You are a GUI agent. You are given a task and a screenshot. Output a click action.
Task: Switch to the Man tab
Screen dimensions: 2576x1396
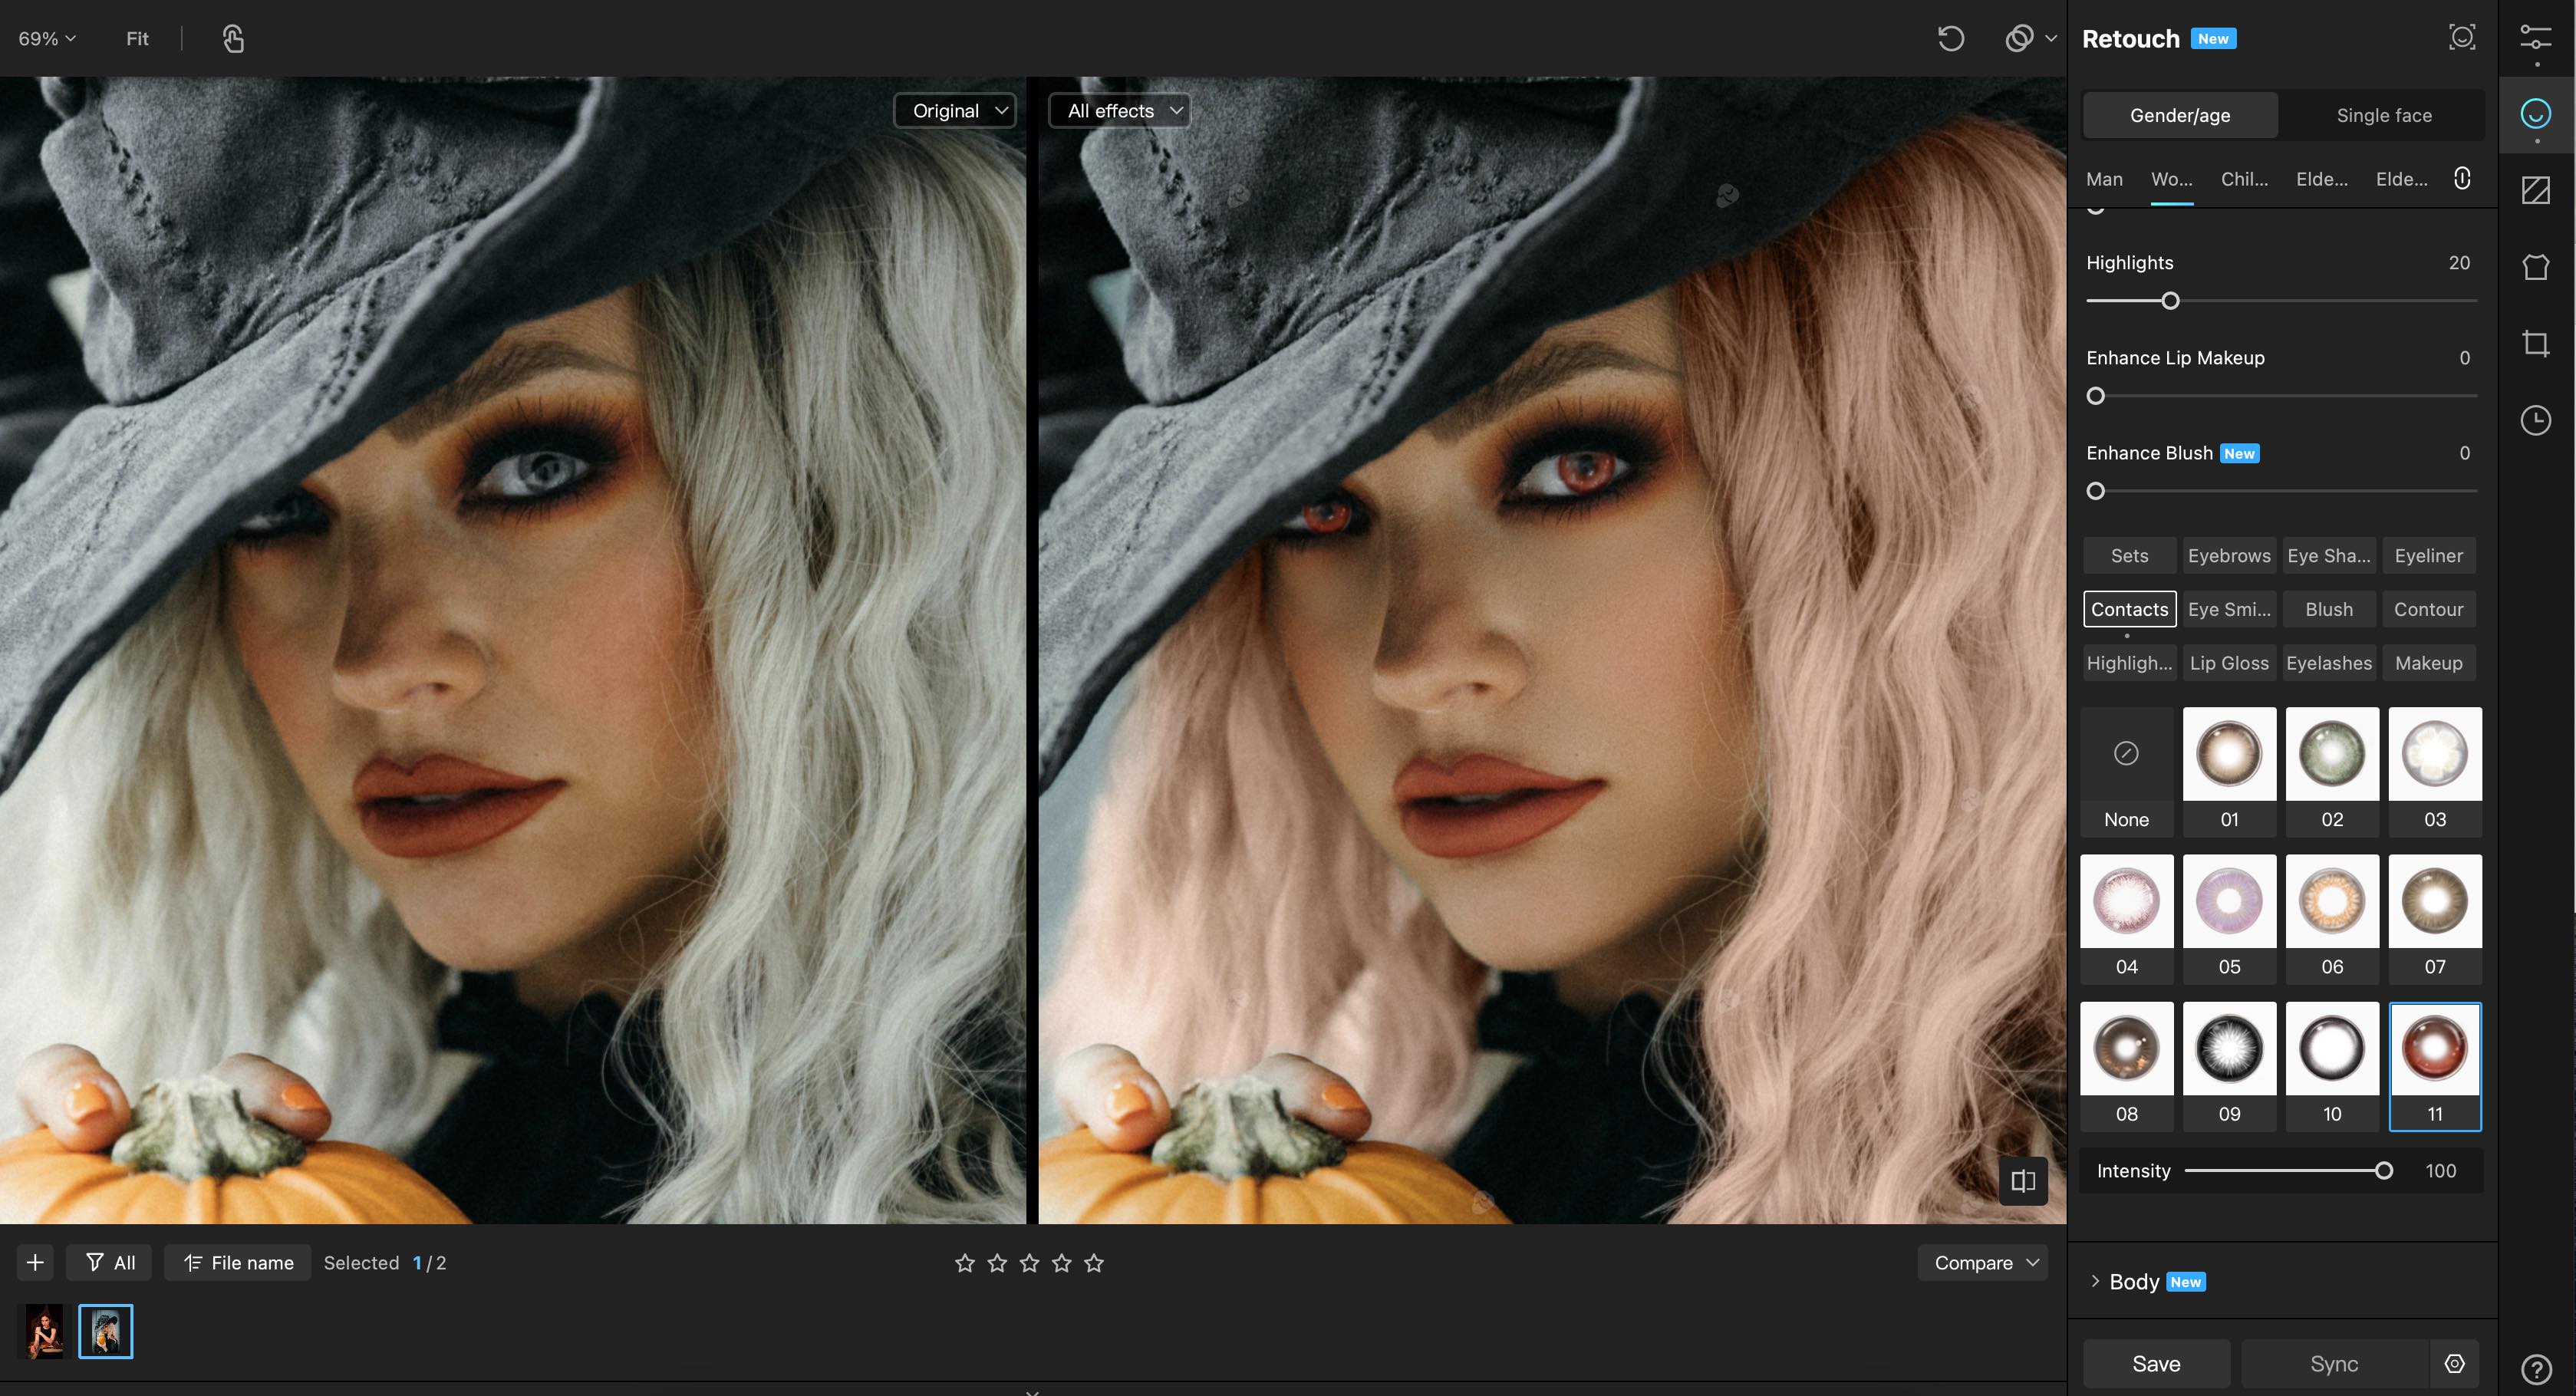click(x=2104, y=179)
